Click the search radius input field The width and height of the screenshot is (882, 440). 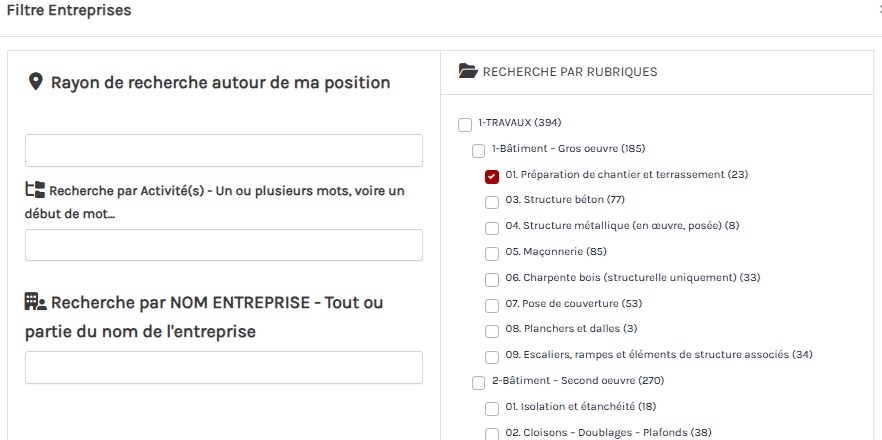(224, 151)
